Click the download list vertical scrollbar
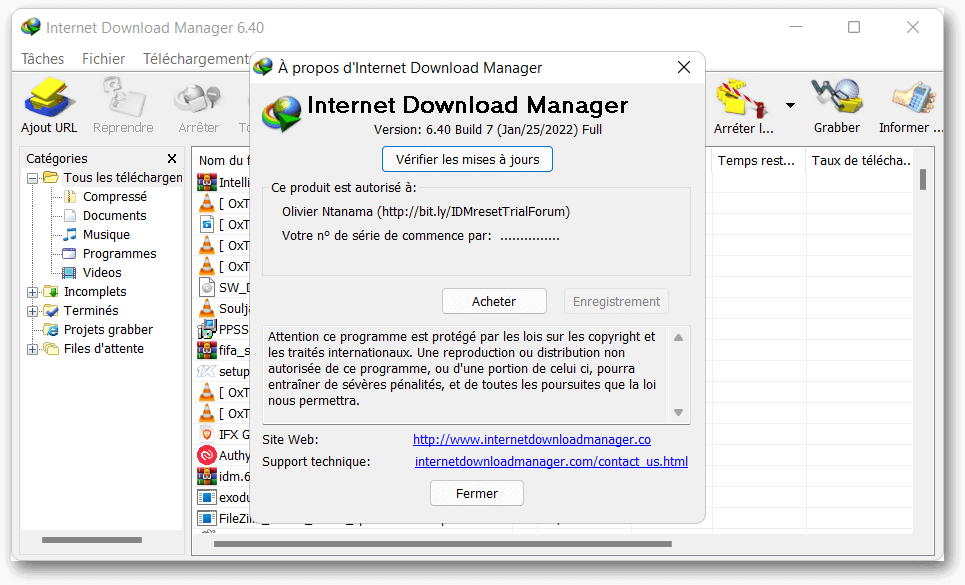965x585 pixels. [x=923, y=180]
